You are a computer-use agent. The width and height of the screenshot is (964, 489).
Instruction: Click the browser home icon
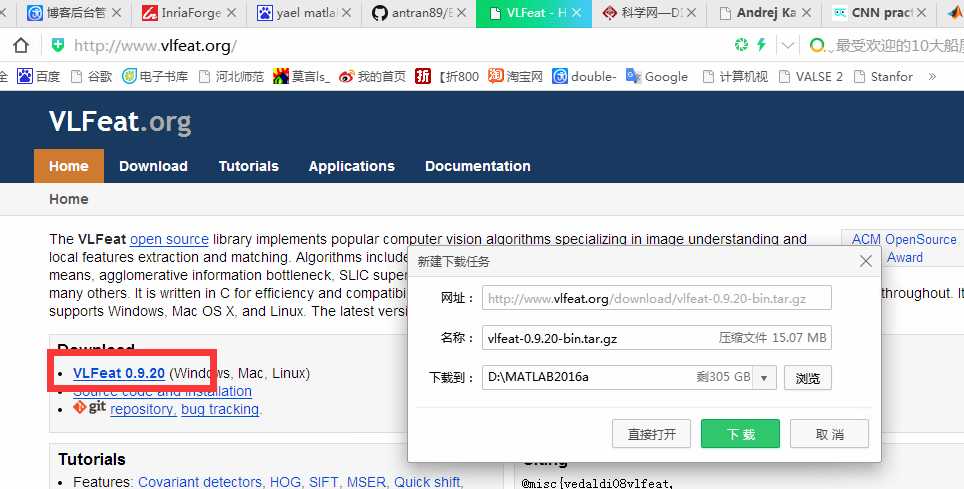[21, 45]
